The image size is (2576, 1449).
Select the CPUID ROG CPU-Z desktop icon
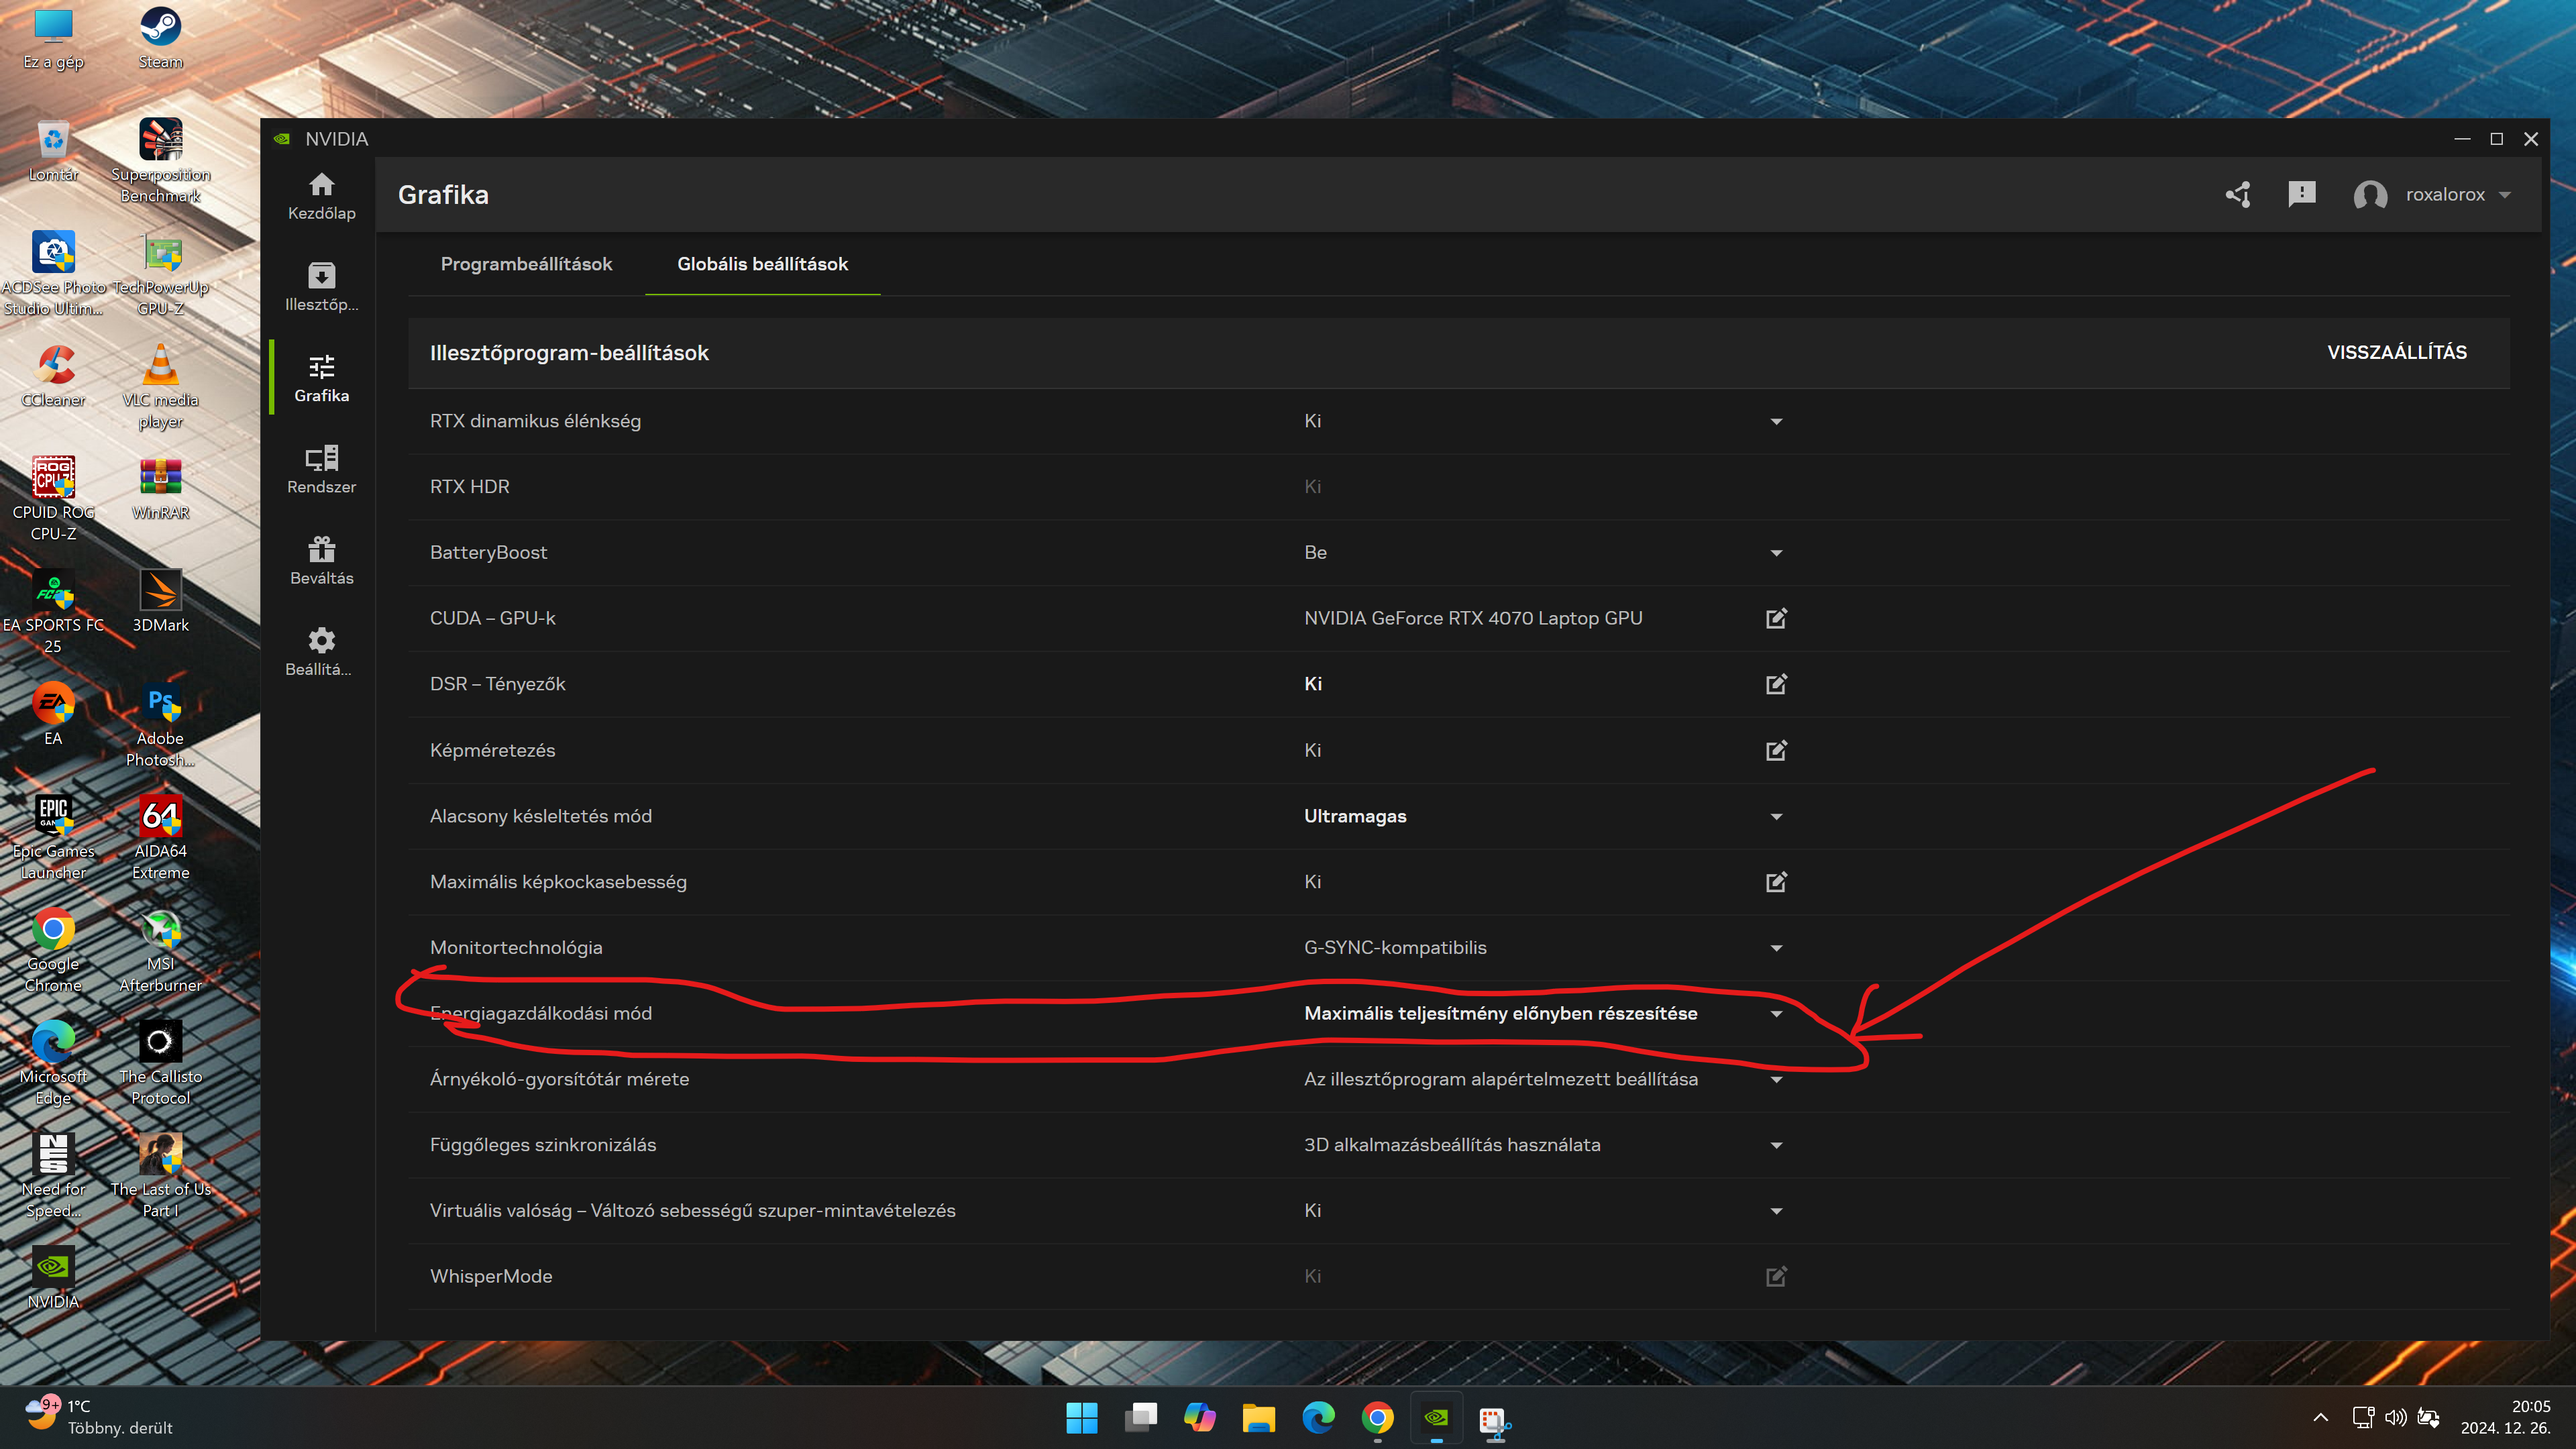point(53,499)
